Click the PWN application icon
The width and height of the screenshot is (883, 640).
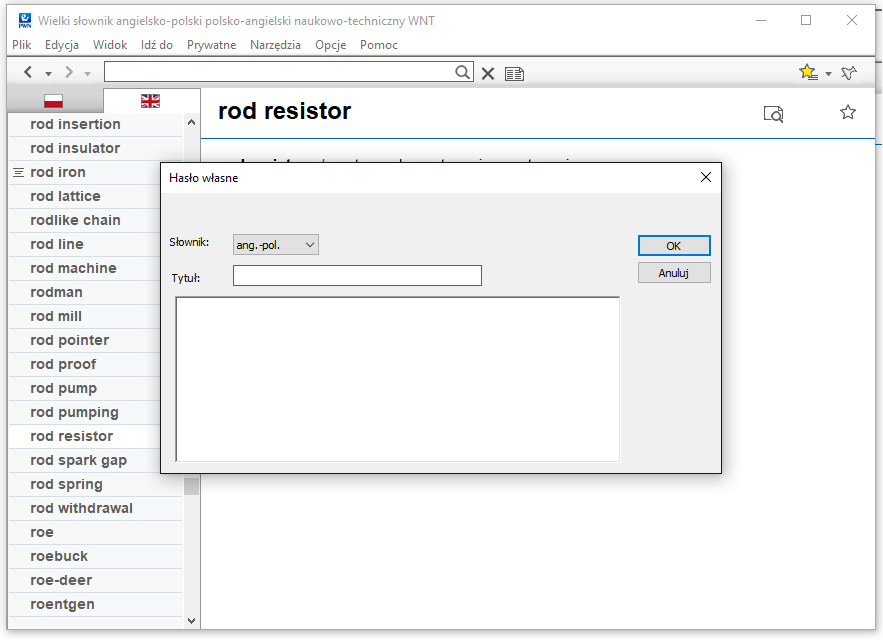click(25, 21)
